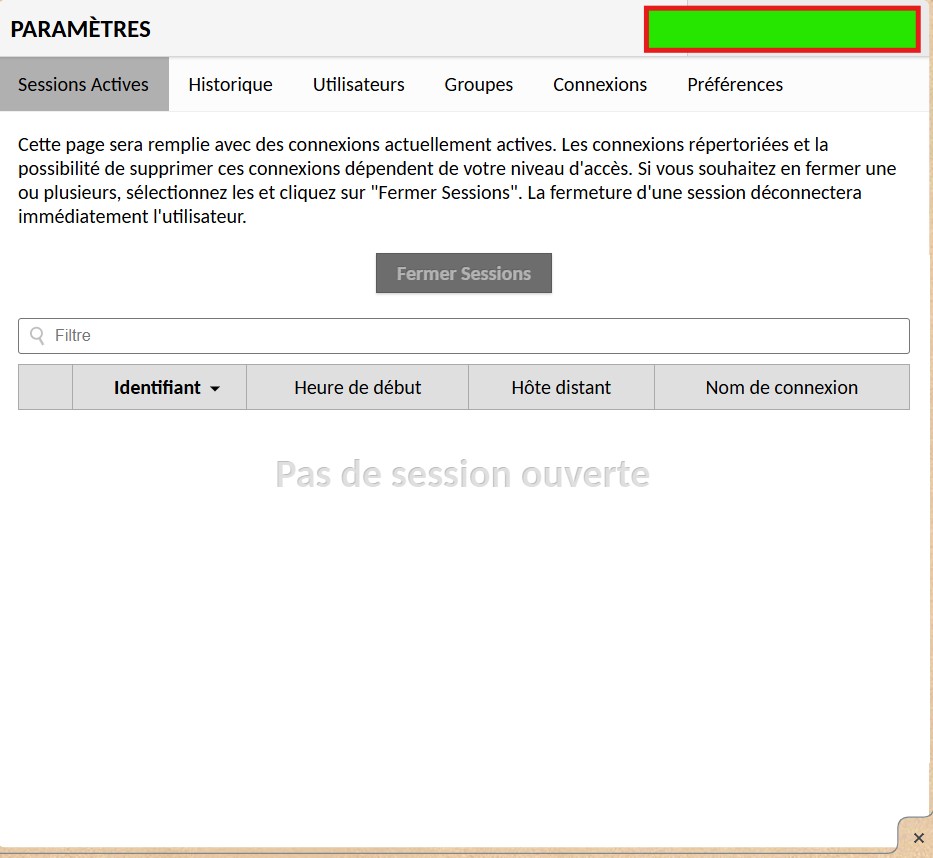
Task: Open the Préférences tab
Action: pyautogui.click(x=735, y=84)
